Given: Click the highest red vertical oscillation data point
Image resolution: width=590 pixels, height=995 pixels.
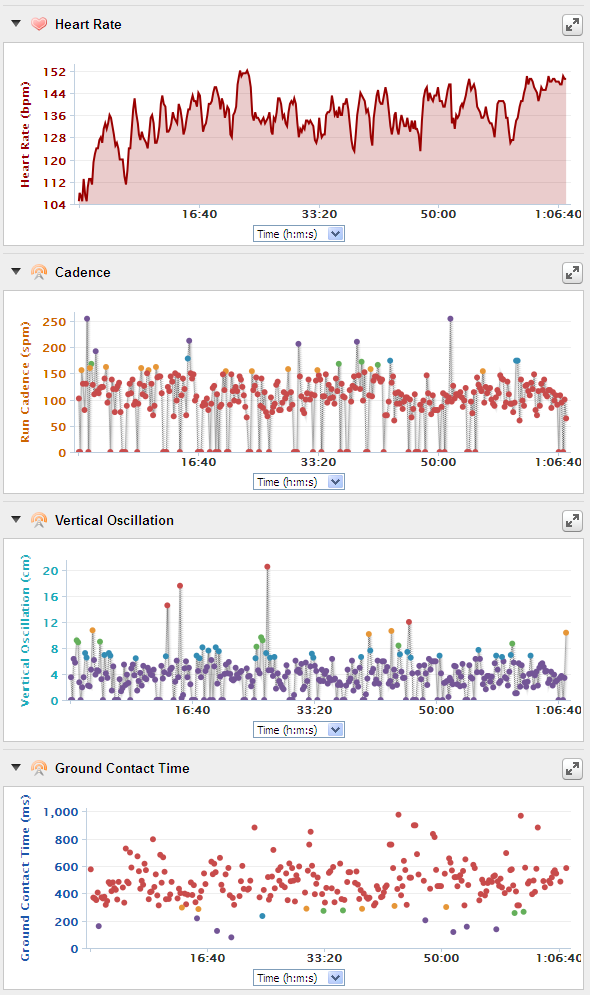Looking at the screenshot, I should pos(268,567).
